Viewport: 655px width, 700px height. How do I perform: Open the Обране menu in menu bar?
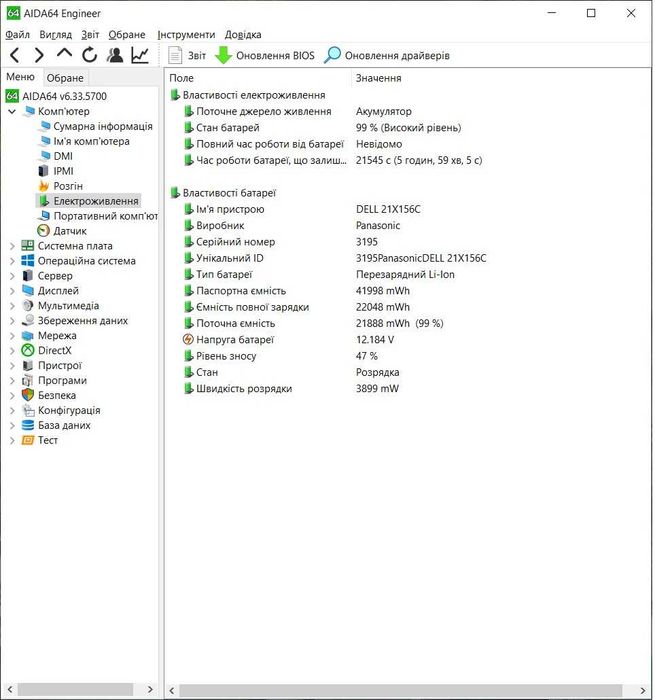point(127,34)
